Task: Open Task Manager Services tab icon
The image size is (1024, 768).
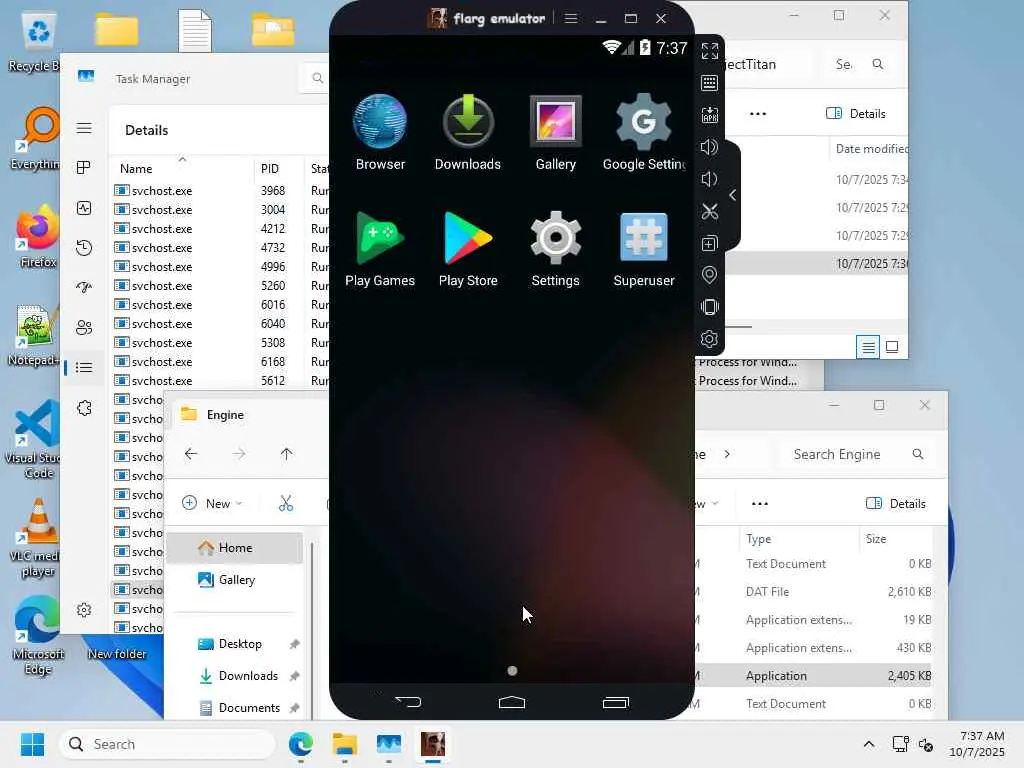Action: [x=84, y=408]
